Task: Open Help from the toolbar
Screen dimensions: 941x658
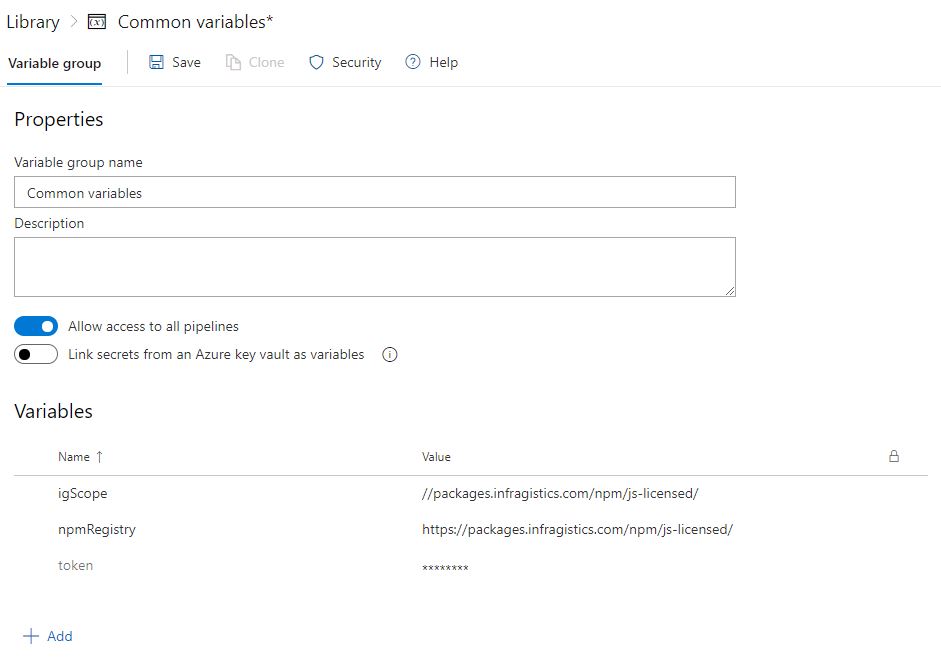Action: click(431, 62)
